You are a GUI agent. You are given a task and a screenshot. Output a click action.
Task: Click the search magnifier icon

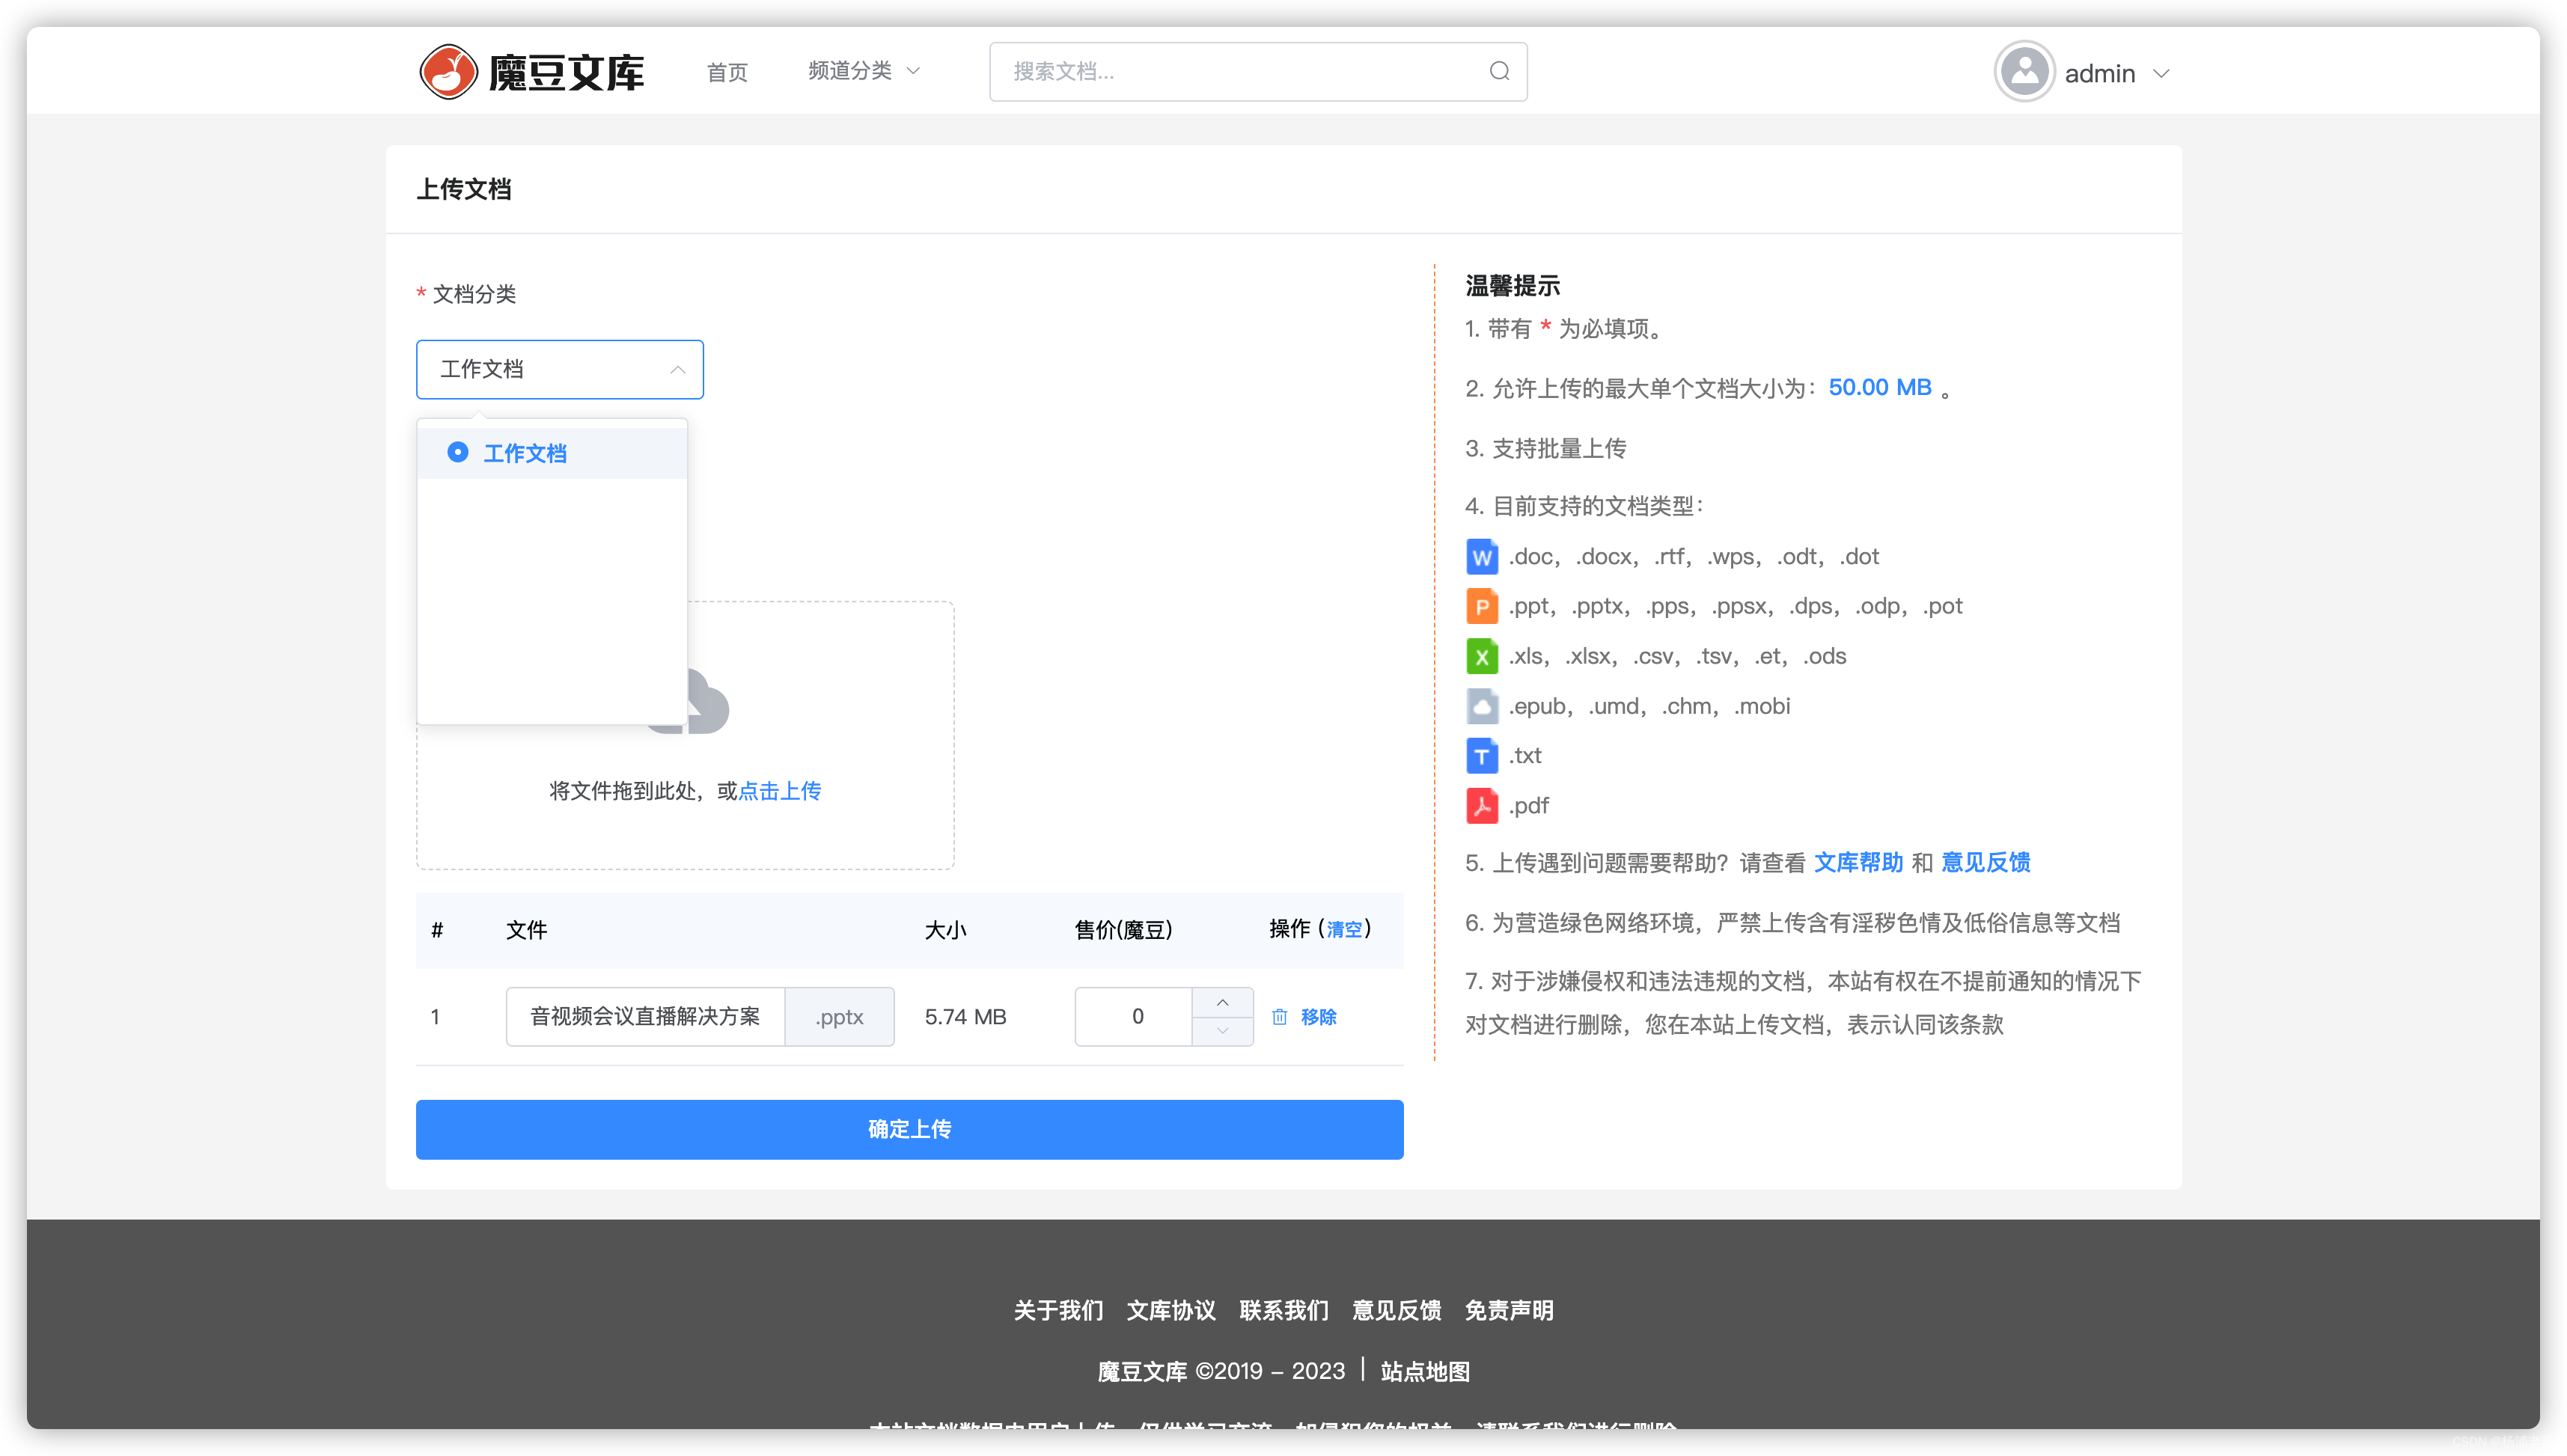point(1498,71)
